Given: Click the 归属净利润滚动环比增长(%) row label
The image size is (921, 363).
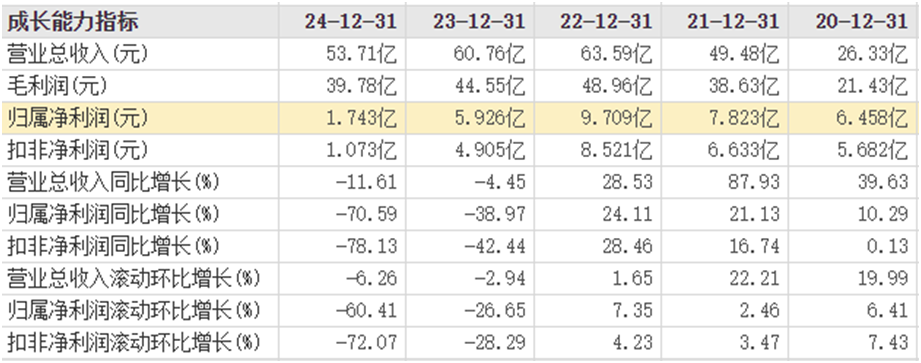Looking at the screenshot, I should tap(133, 310).
